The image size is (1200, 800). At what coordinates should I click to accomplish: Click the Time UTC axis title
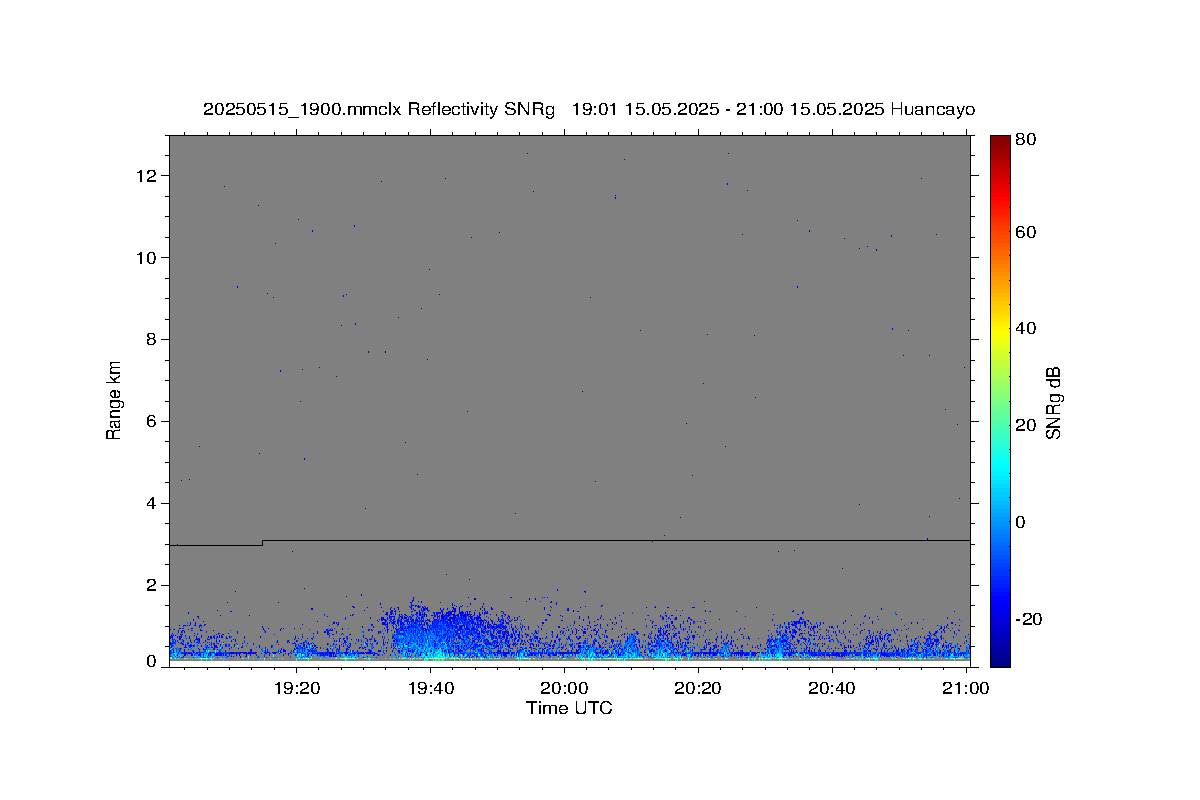coord(569,708)
